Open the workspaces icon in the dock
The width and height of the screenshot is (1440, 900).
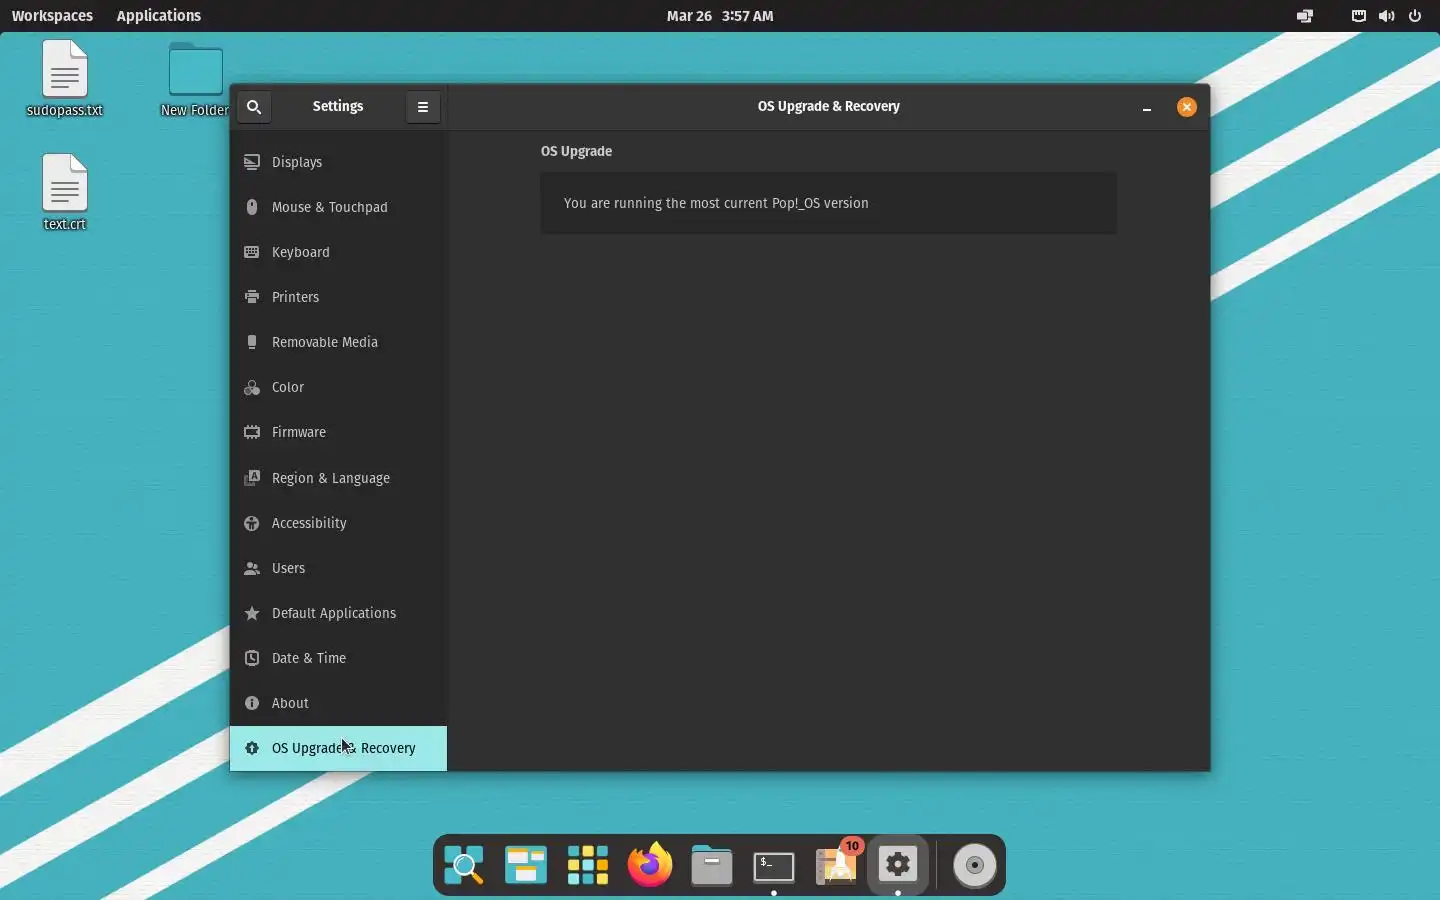[526, 865]
